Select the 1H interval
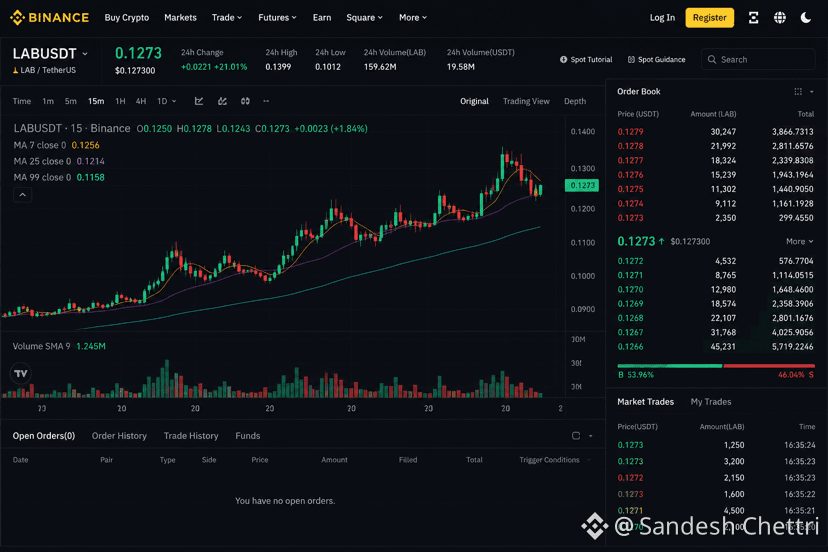 click(x=120, y=101)
